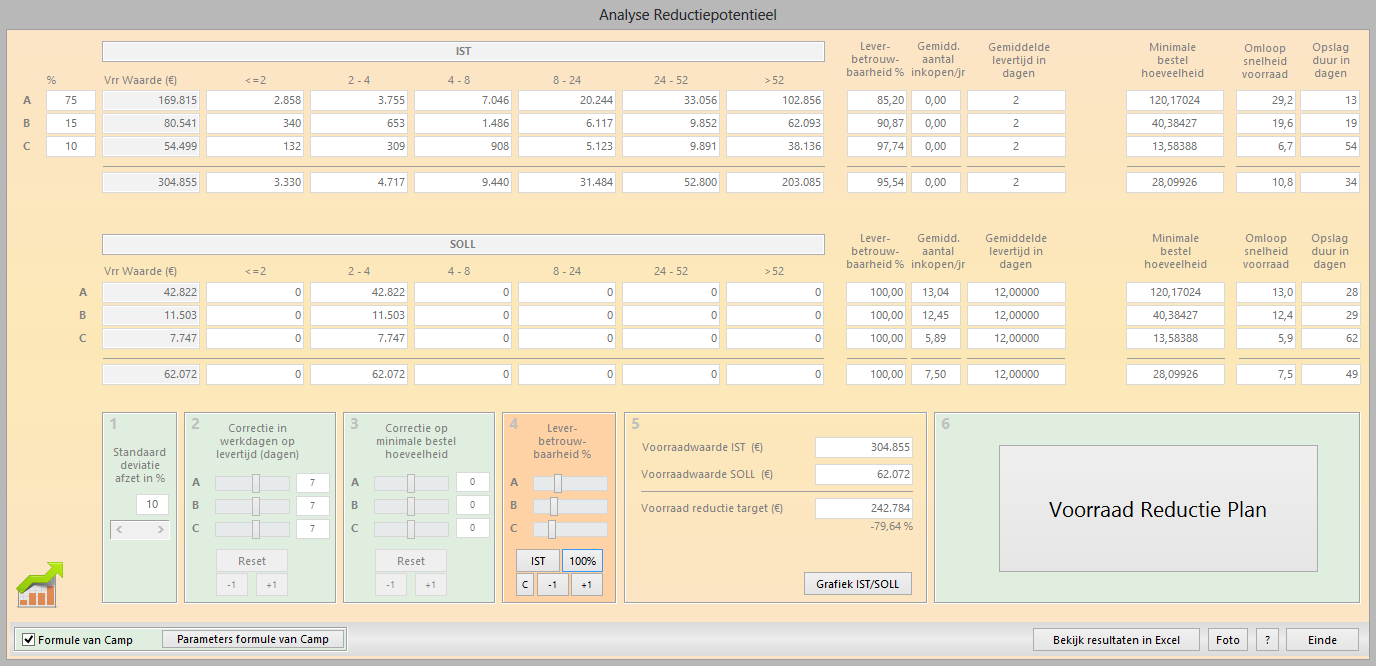This screenshot has height=666, width=1376.
Task: Switch Leverbetrouwbaarheid to IST values
Action: pos(537,561)
